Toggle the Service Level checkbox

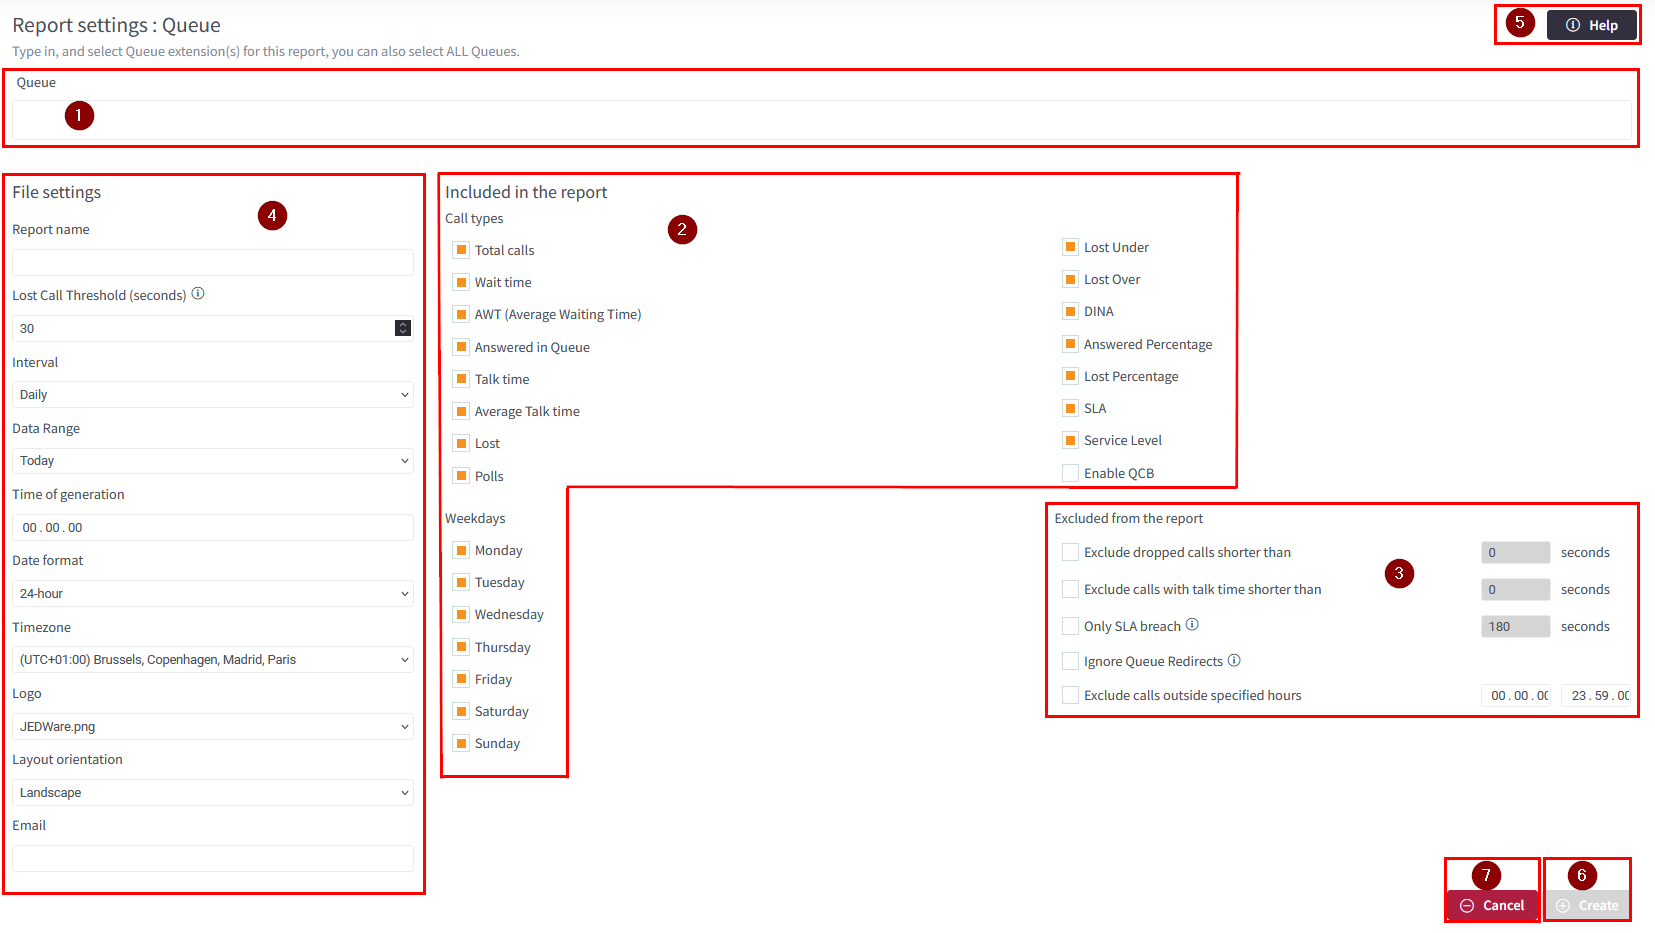coord(1070,440)
